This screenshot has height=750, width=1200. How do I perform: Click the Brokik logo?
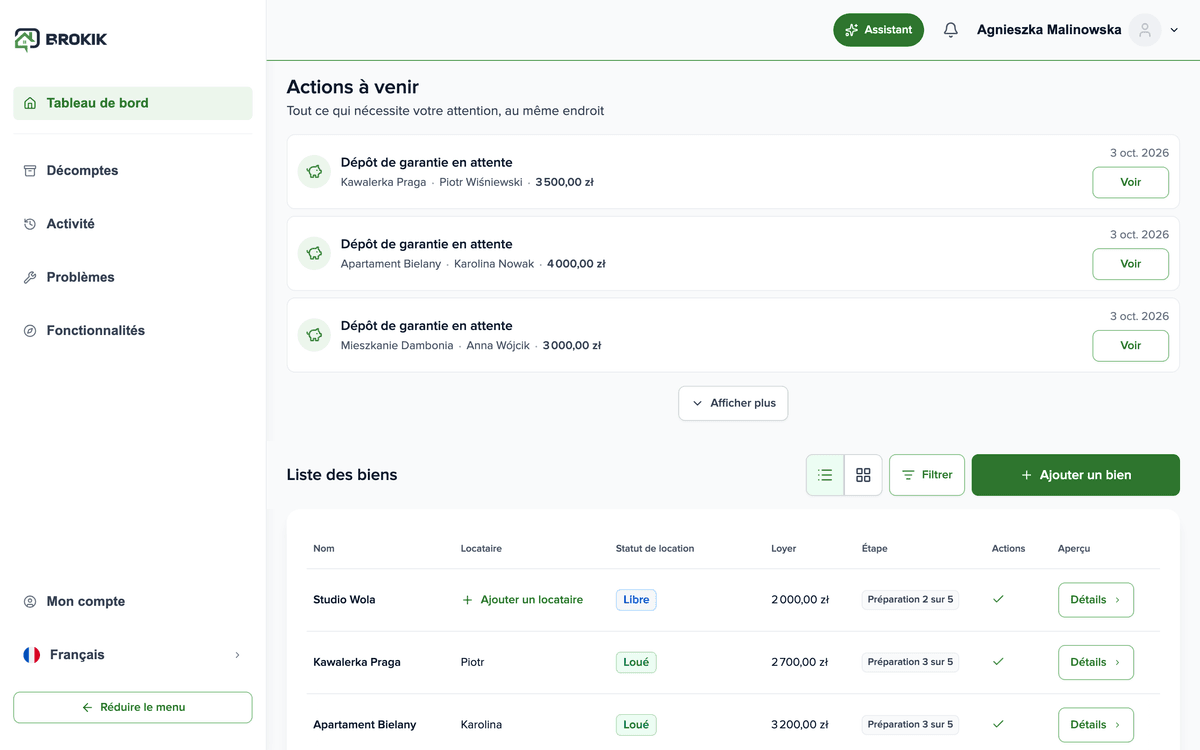pos(61,39)
